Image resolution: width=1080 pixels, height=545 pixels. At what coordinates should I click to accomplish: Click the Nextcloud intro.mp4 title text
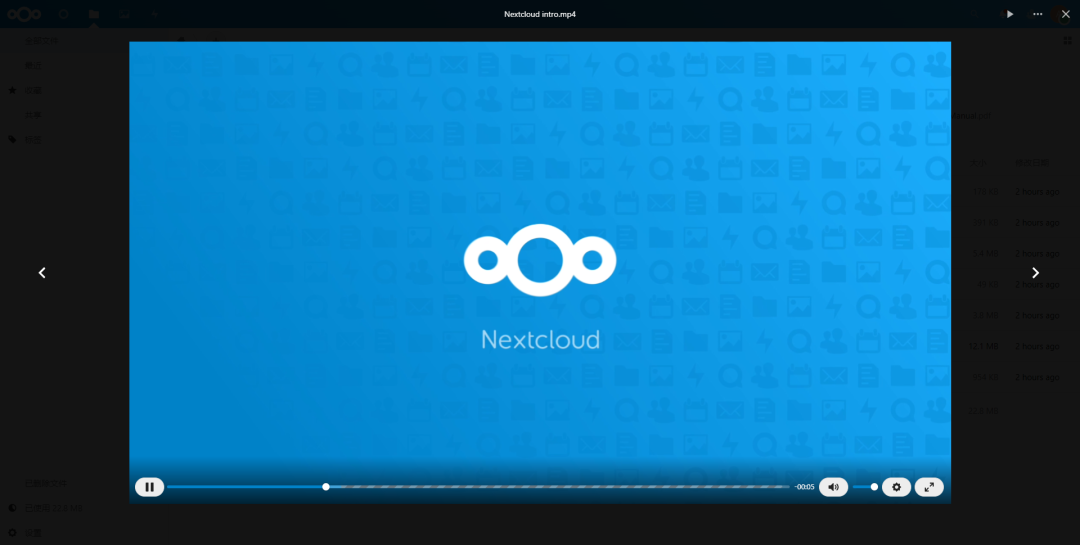[x=540, y=14]
